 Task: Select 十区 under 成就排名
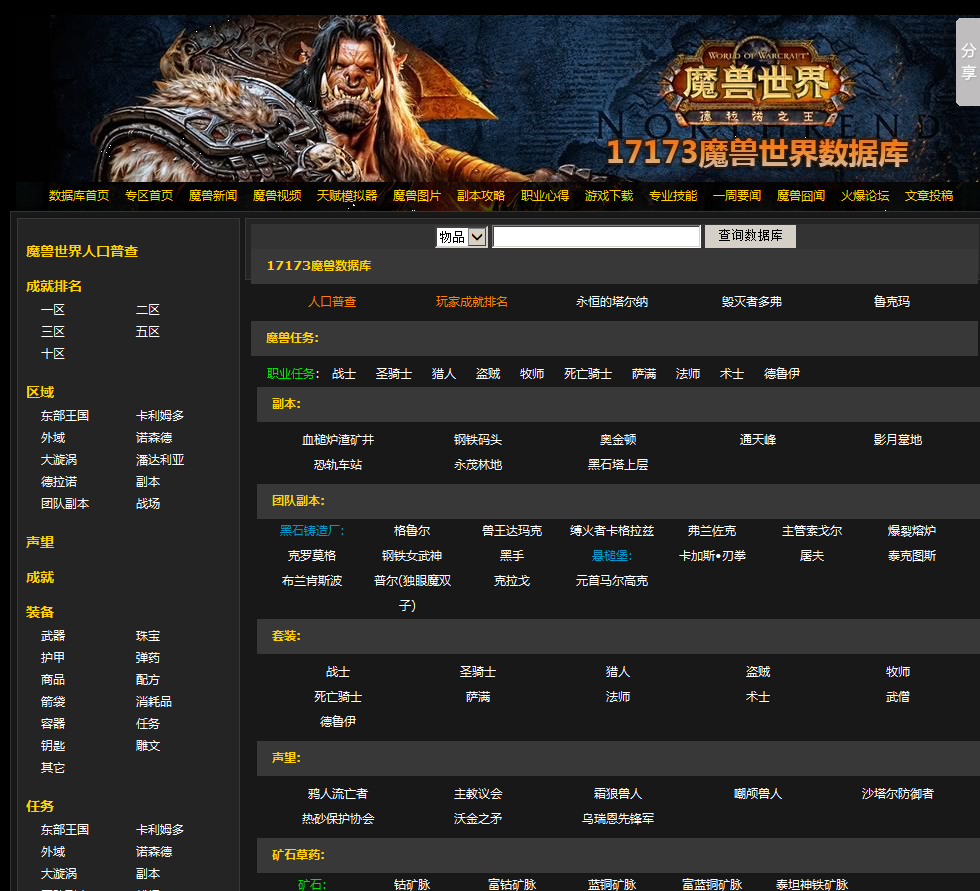(x=53, y=354)
